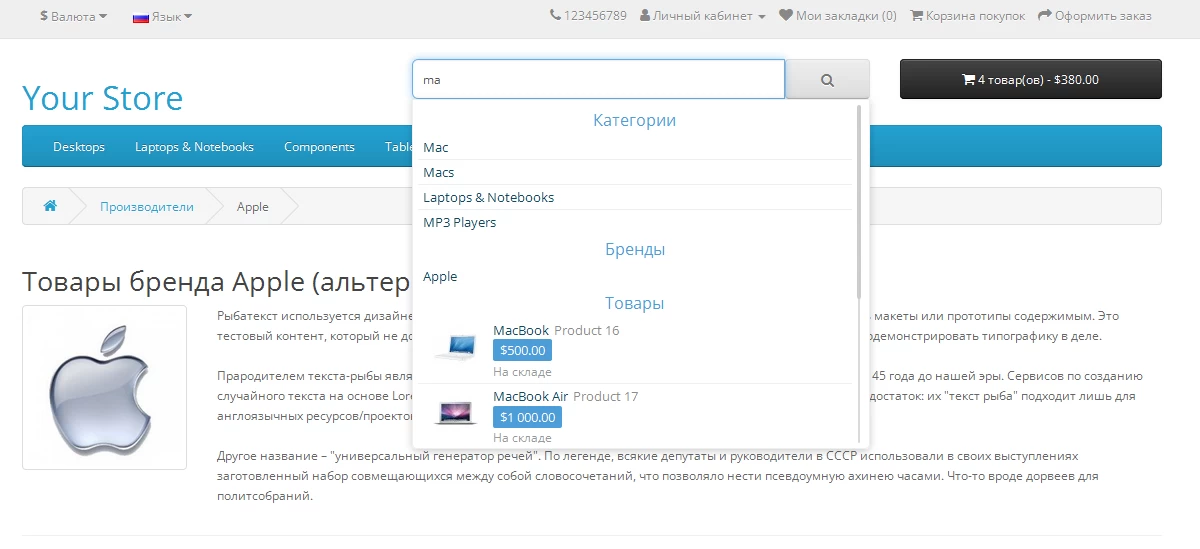Open Корзина покупок link
Image resolution: width=1200 pixels, height=549 pixels.
click(x=967, y=16)
